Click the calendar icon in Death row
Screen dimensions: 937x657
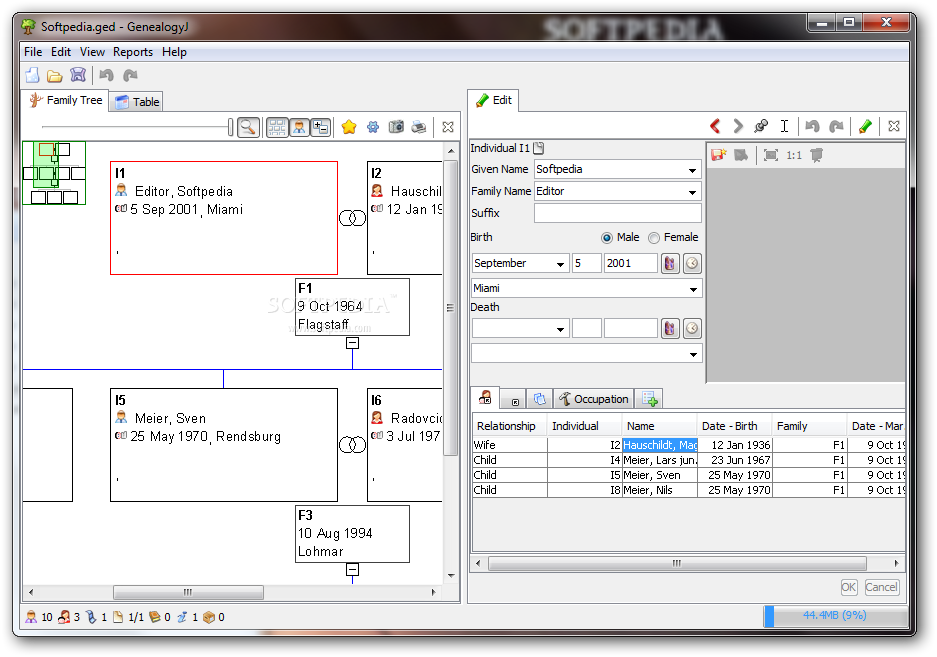pyautogui.click(x=670, y=328)
